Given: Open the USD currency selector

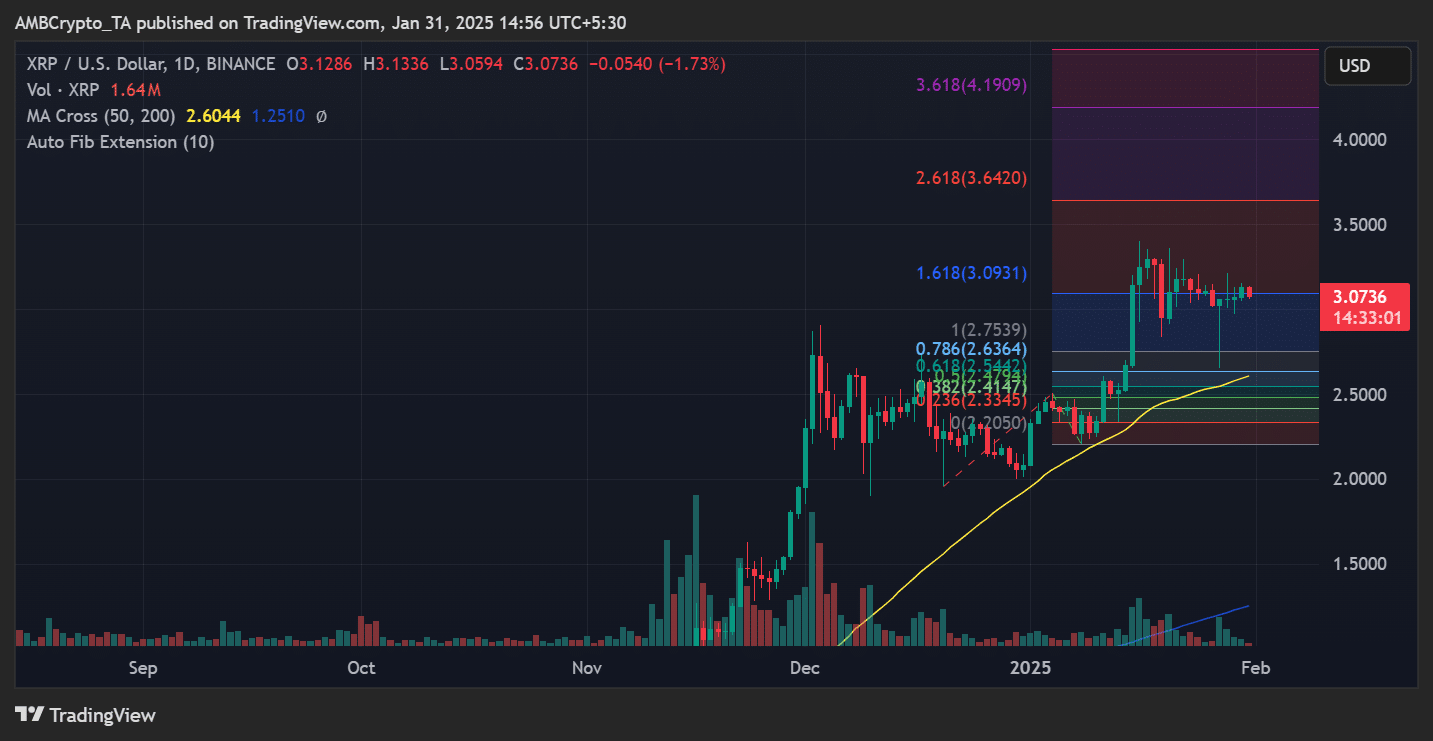Looking at the screenshot, I should [x=1367, y=66].
